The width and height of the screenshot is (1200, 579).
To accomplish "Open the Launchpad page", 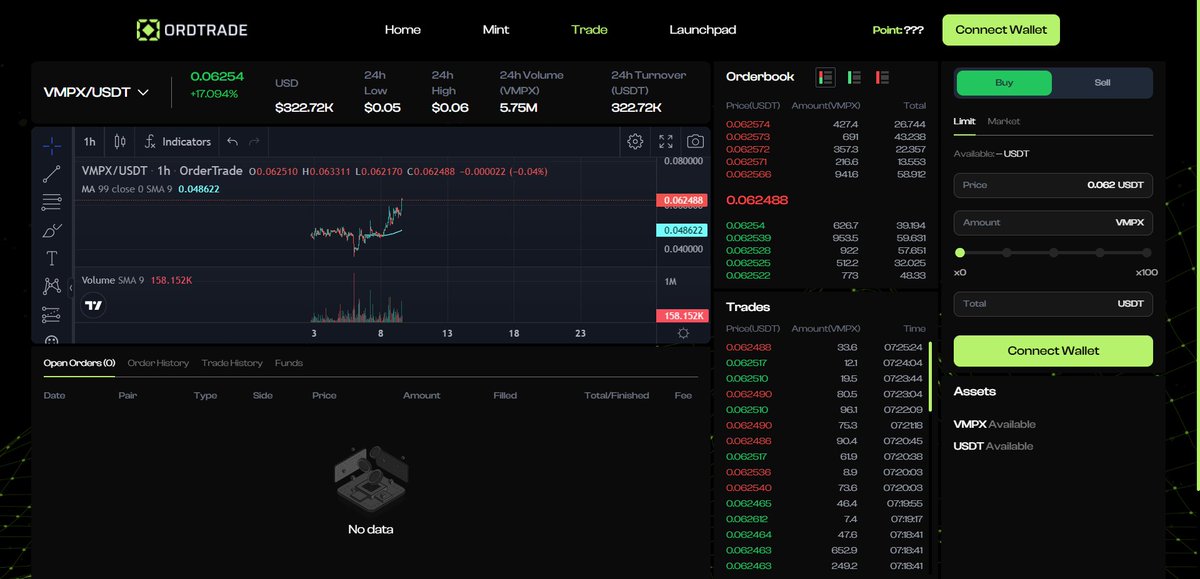I will coord(703,30).
